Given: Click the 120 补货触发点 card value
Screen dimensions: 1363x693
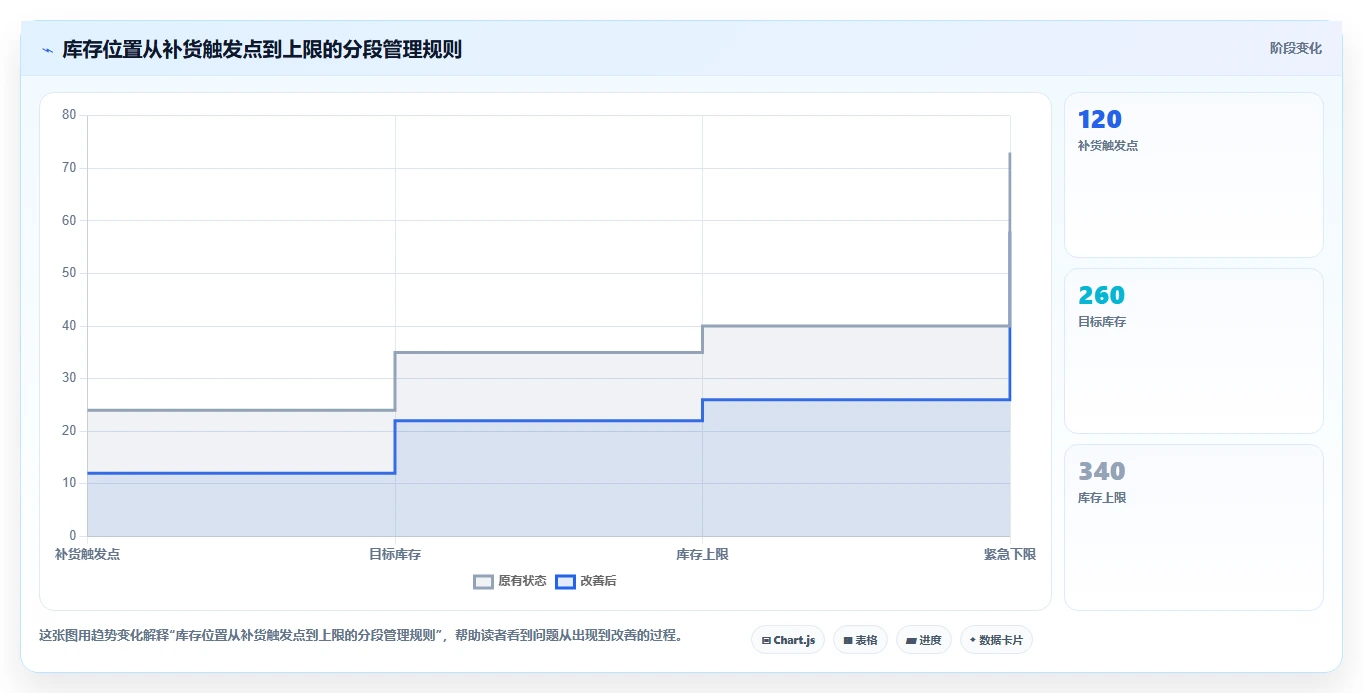Looking at the screenshot, I should (1100, 120).
